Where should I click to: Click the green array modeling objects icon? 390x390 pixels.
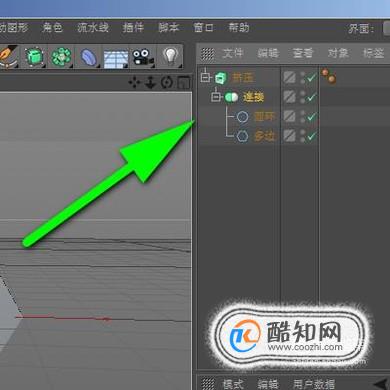[x=62, y=57]
